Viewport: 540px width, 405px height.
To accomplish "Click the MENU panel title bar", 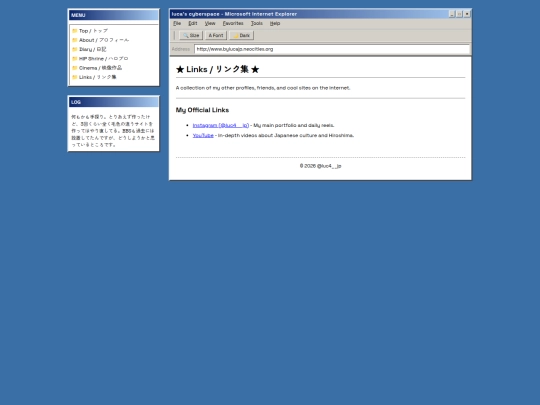I will pos(114,15).
